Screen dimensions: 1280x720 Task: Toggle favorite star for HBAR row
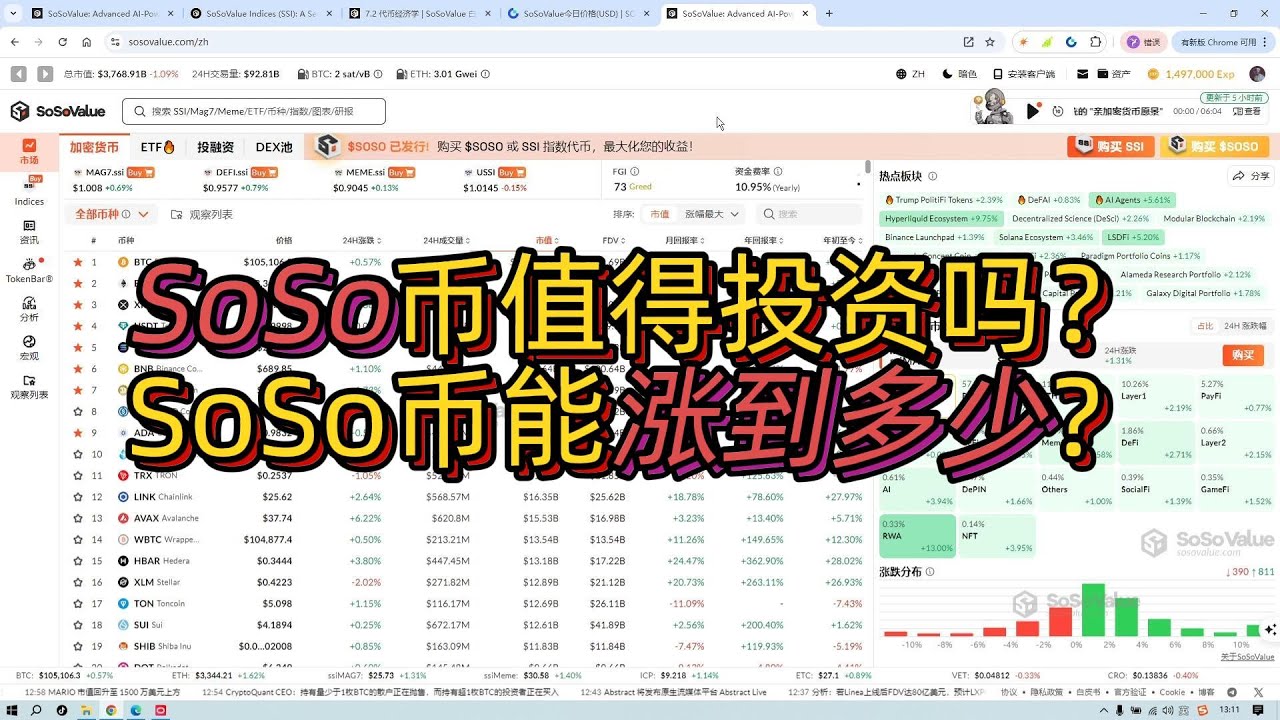click(x=78, y=561)
